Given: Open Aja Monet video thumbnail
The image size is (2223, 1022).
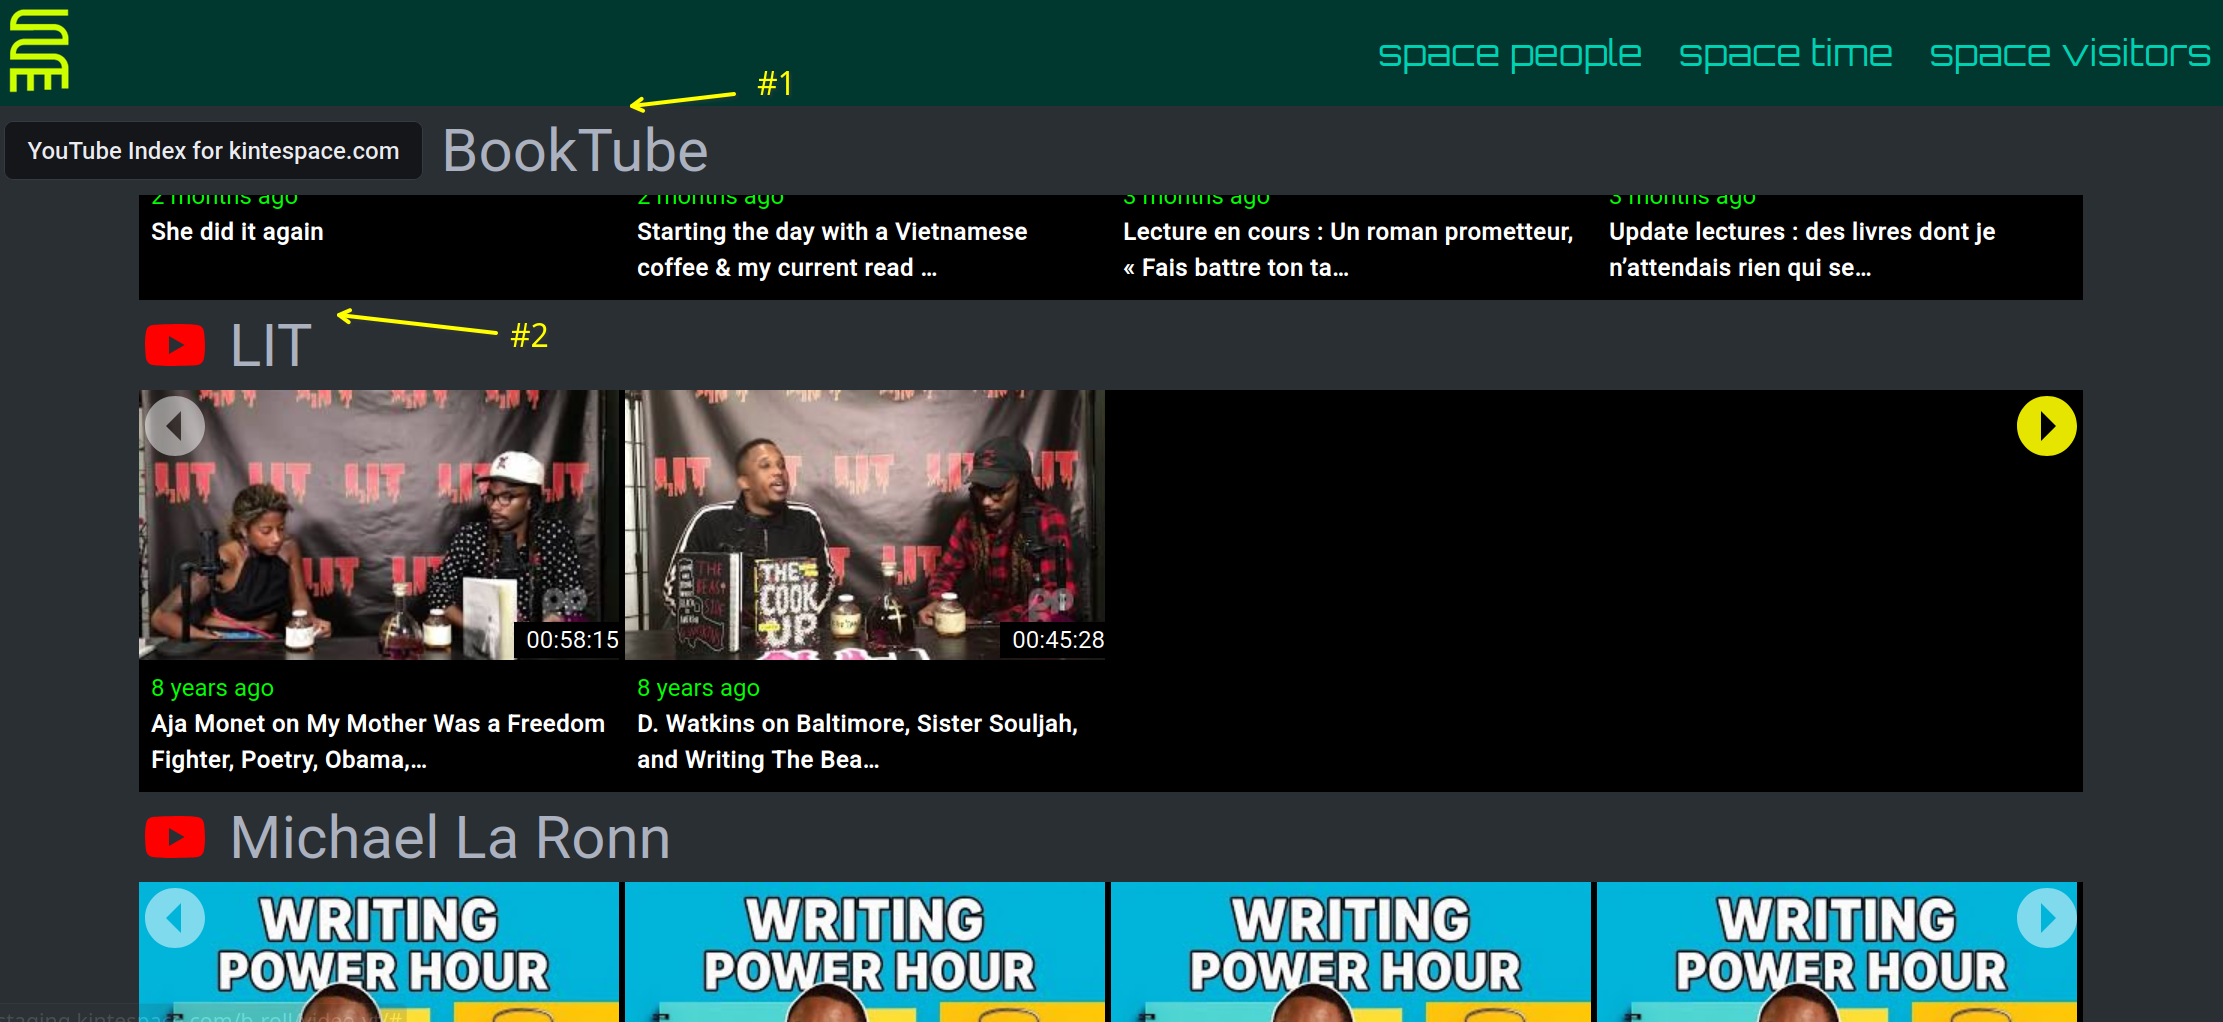Looking at the screenshot, I should [379, 525].
